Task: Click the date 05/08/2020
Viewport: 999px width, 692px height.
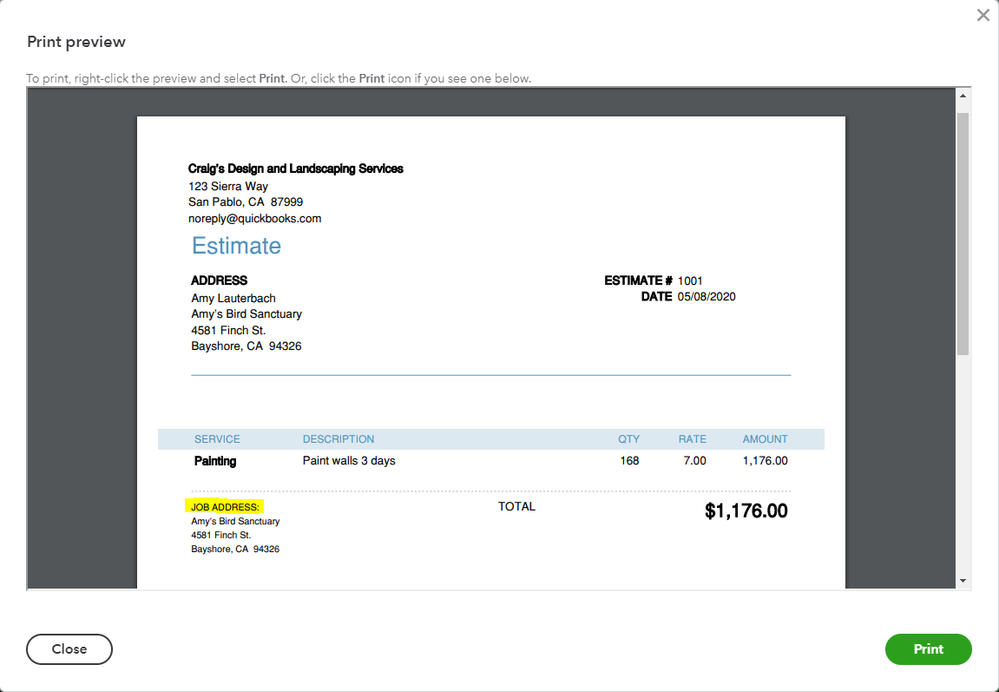Action: coord(707,297)
